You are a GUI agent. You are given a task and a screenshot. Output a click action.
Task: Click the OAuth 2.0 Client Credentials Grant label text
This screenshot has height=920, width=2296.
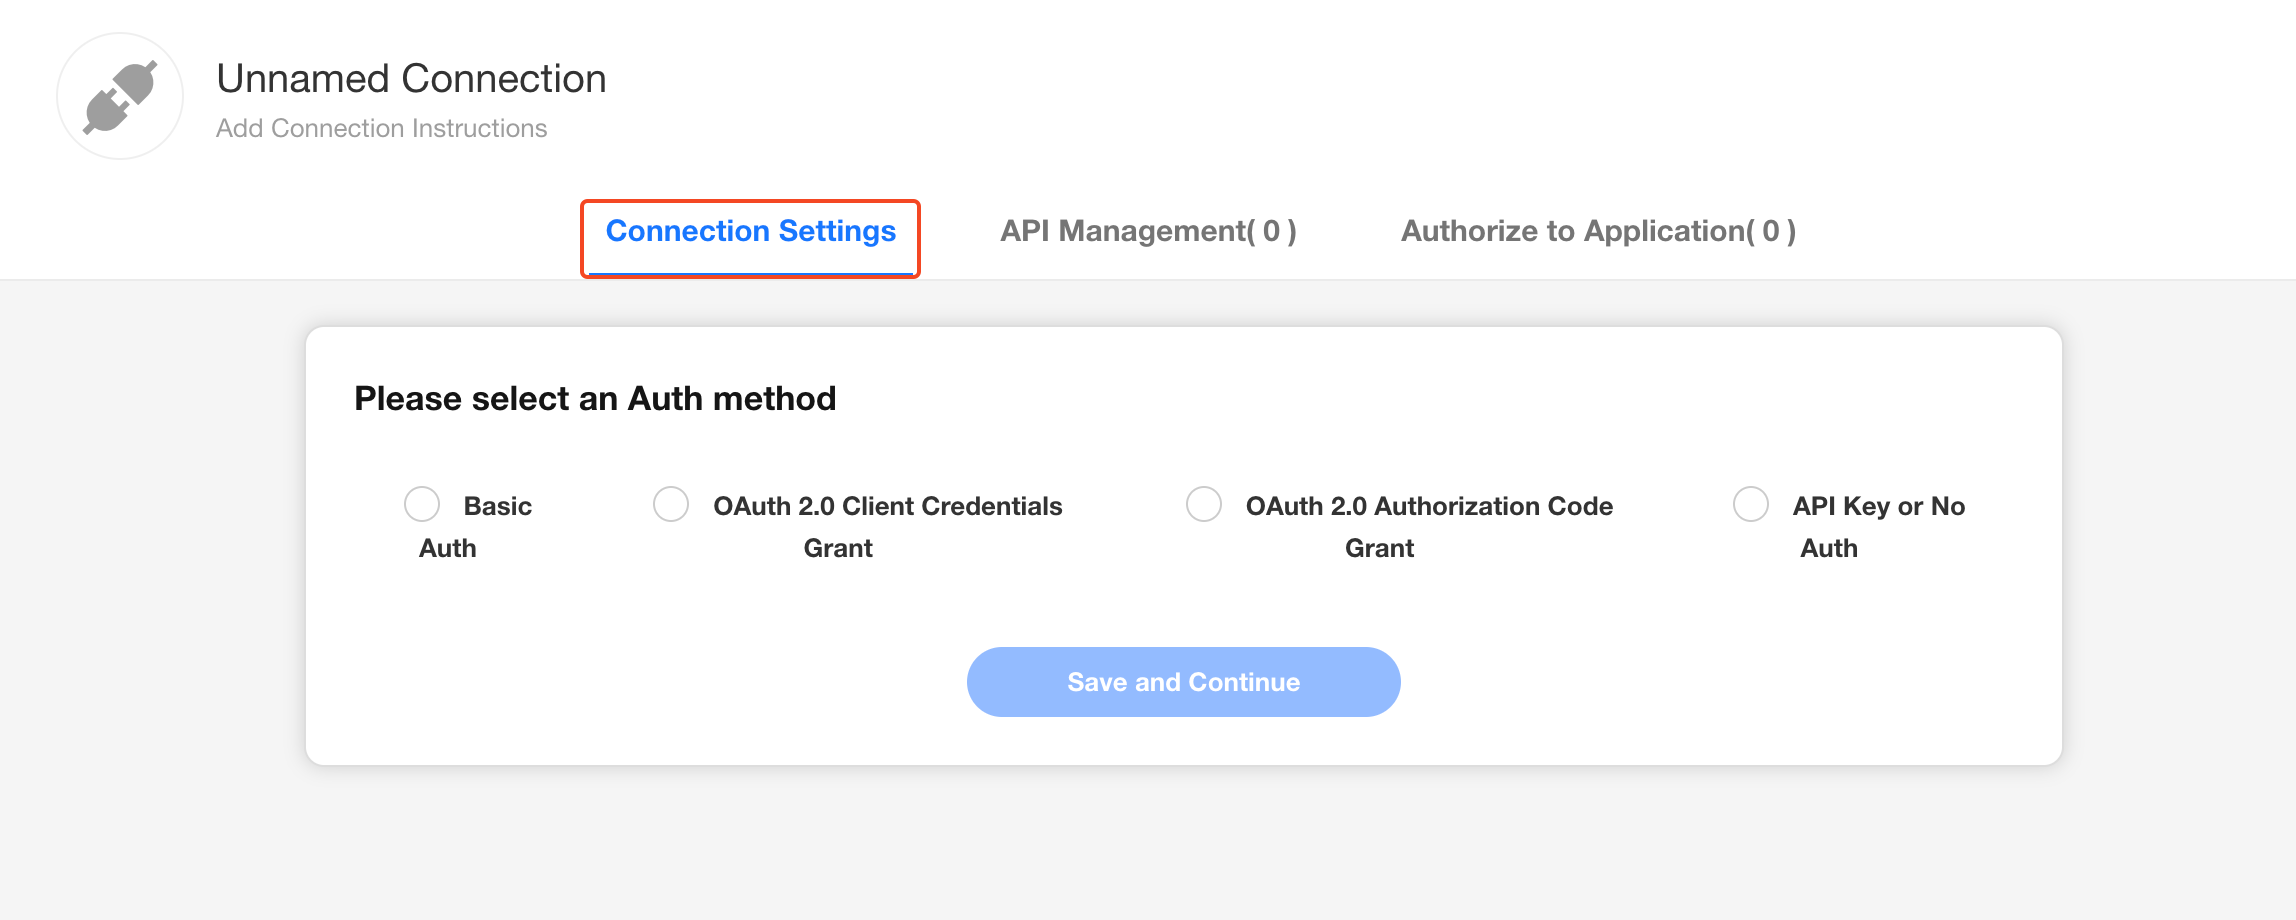click(887, 506)
